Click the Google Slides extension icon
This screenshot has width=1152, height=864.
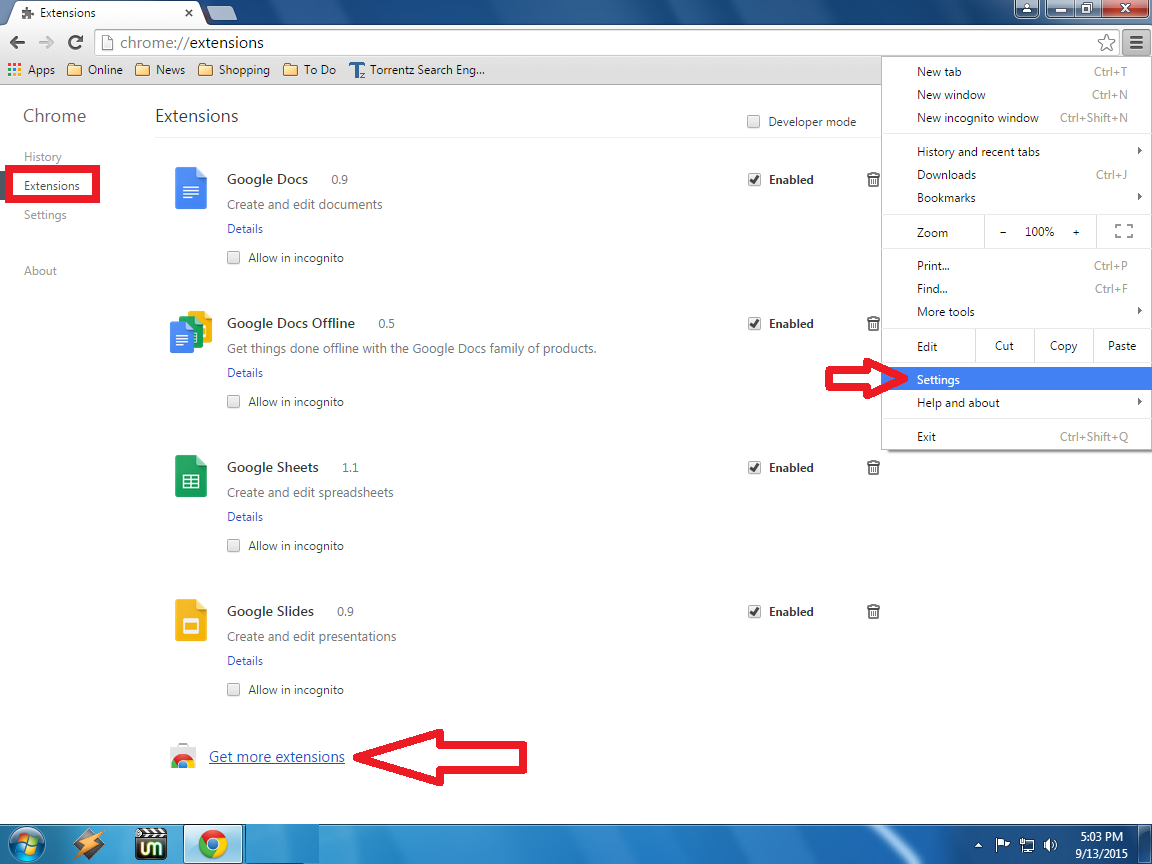click(190, 621)
